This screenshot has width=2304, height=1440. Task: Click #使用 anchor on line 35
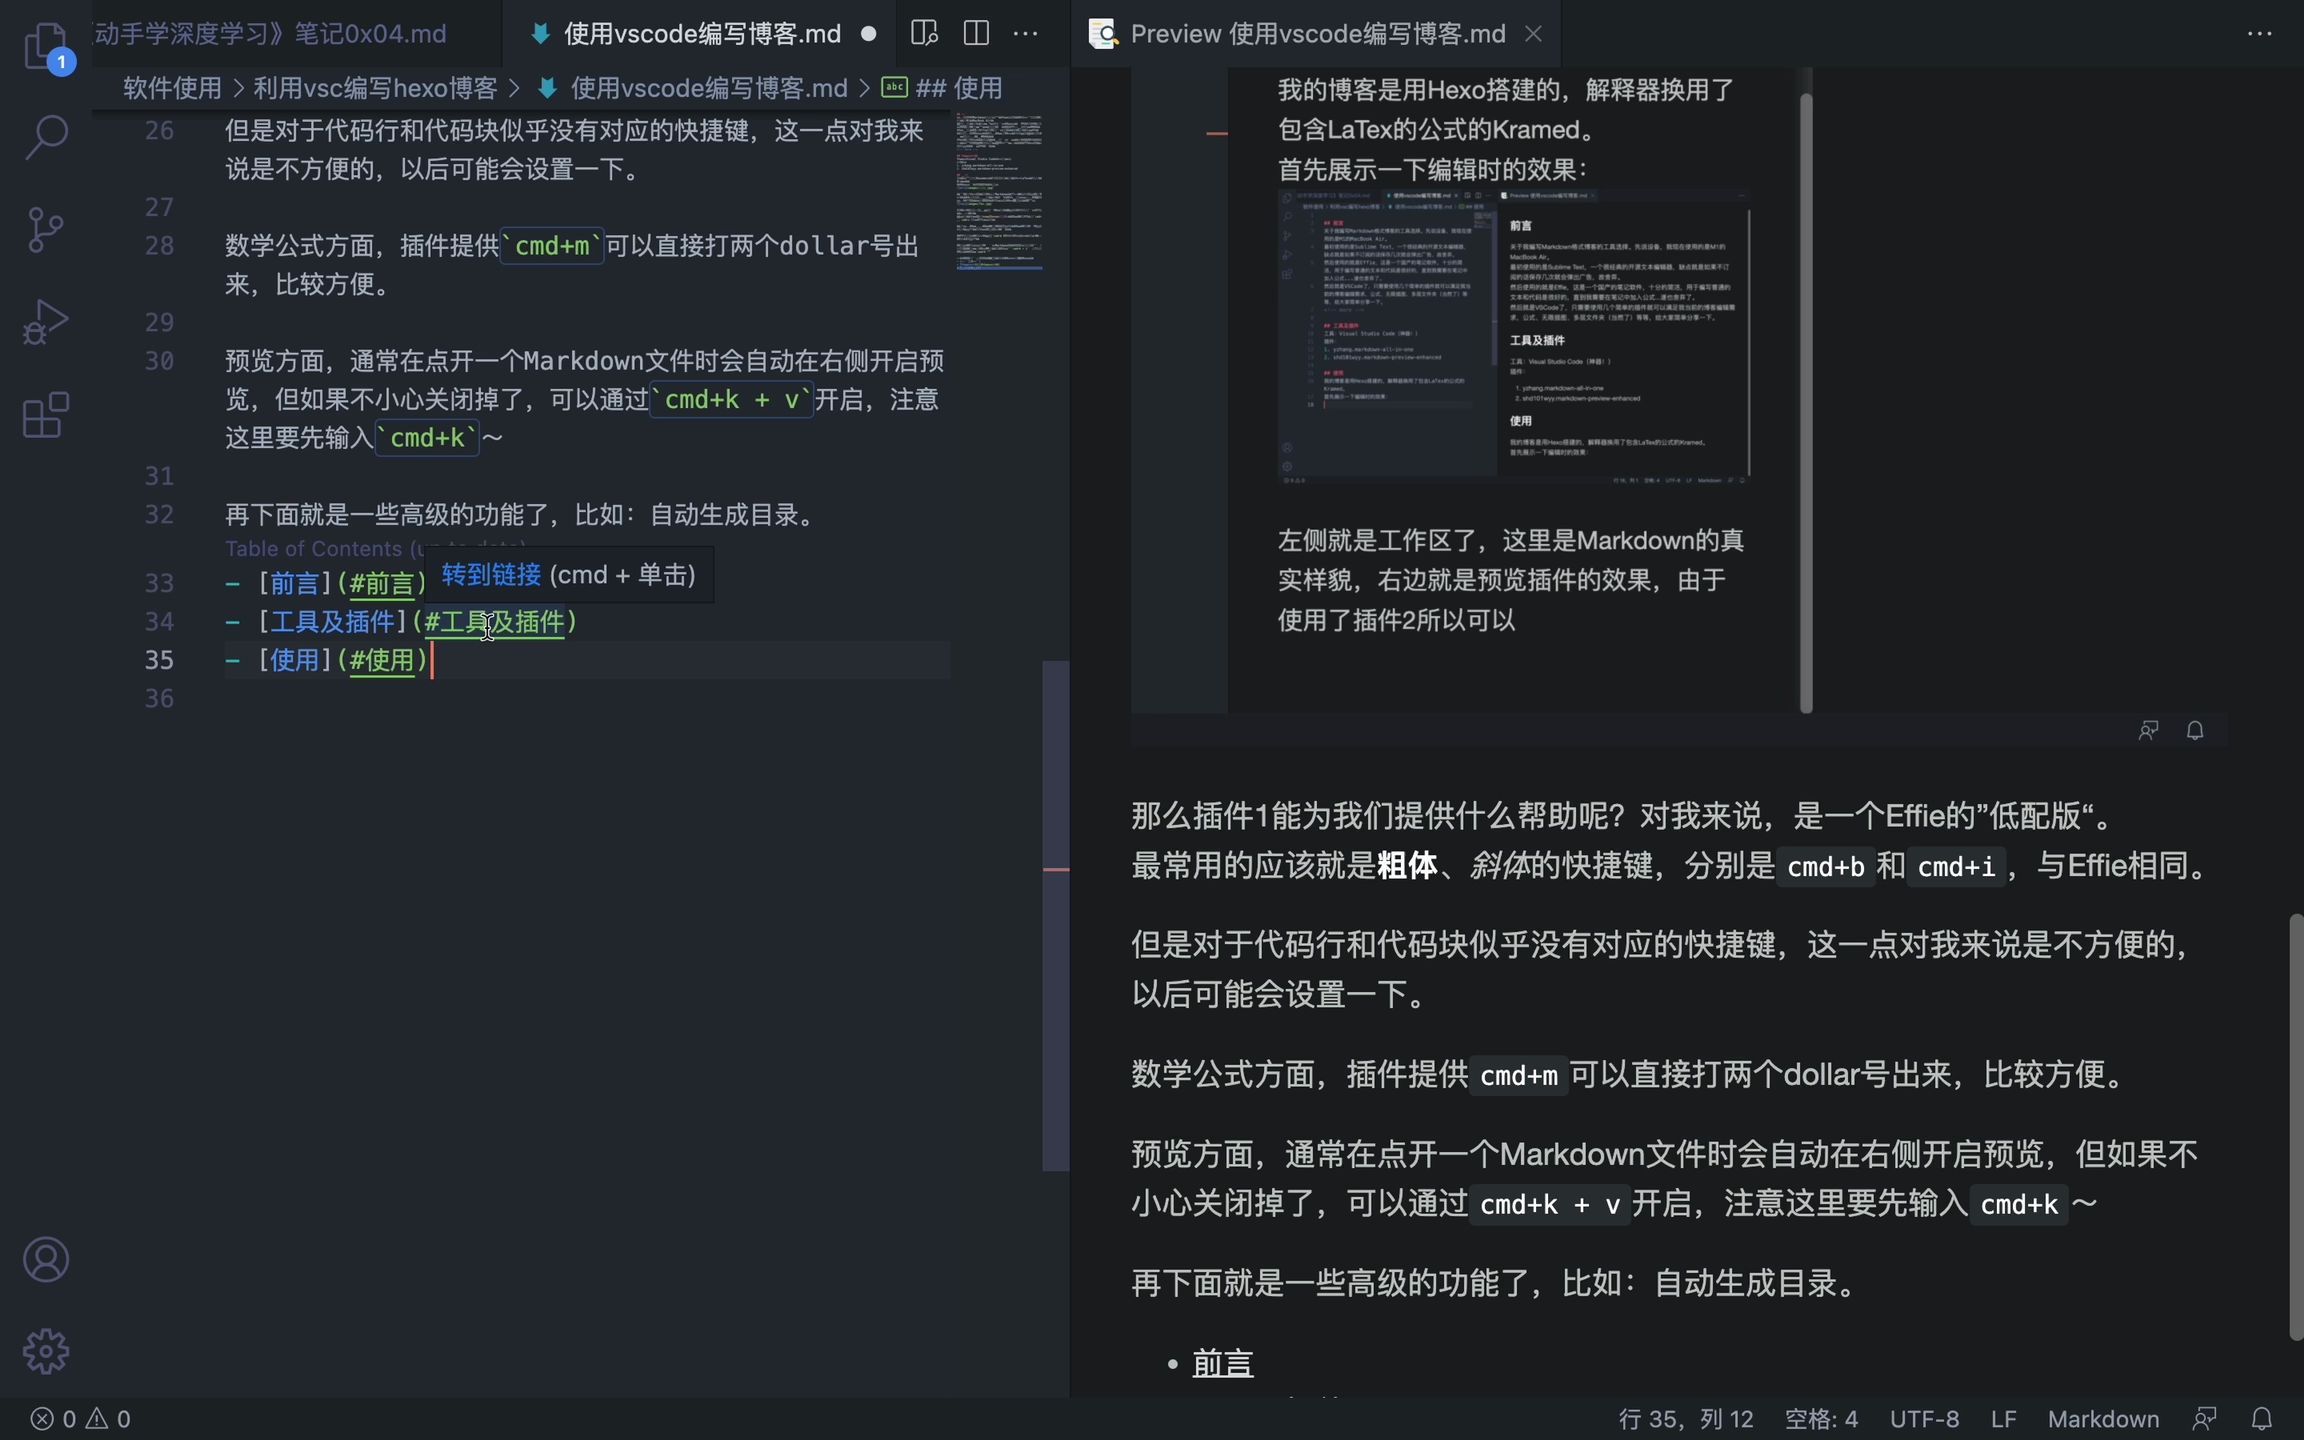(381, 660)
